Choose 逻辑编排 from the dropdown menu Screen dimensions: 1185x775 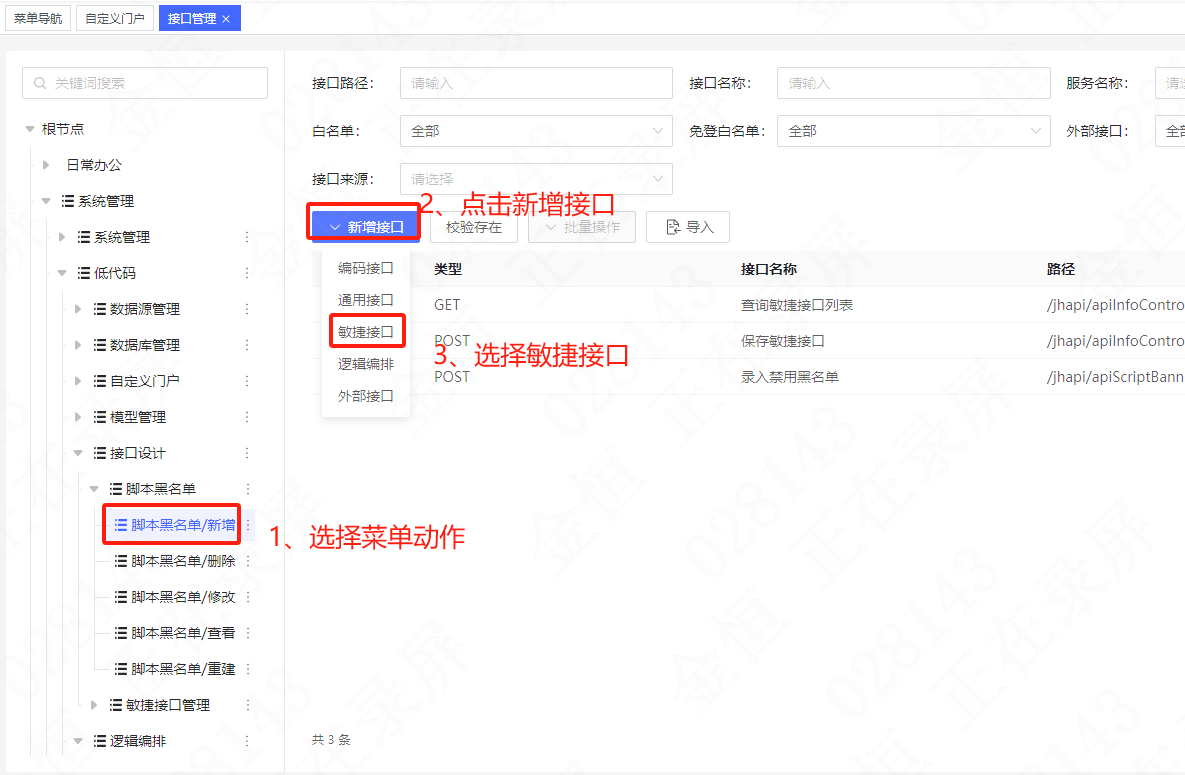(366, 364)
